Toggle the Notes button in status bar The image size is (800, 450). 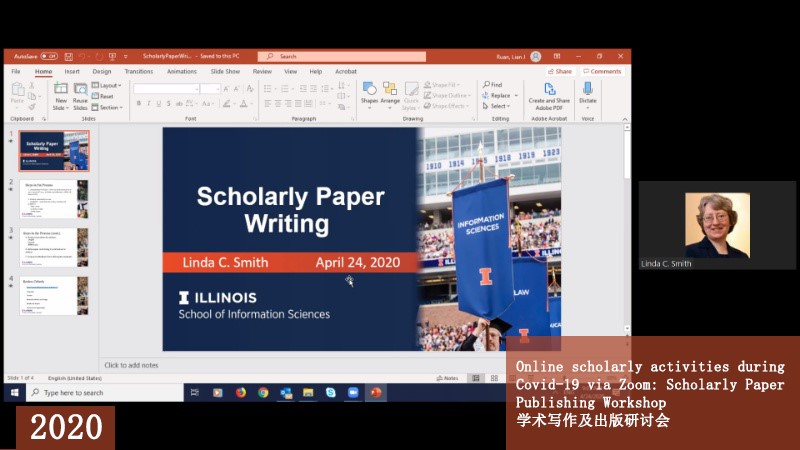click(447, 378)
